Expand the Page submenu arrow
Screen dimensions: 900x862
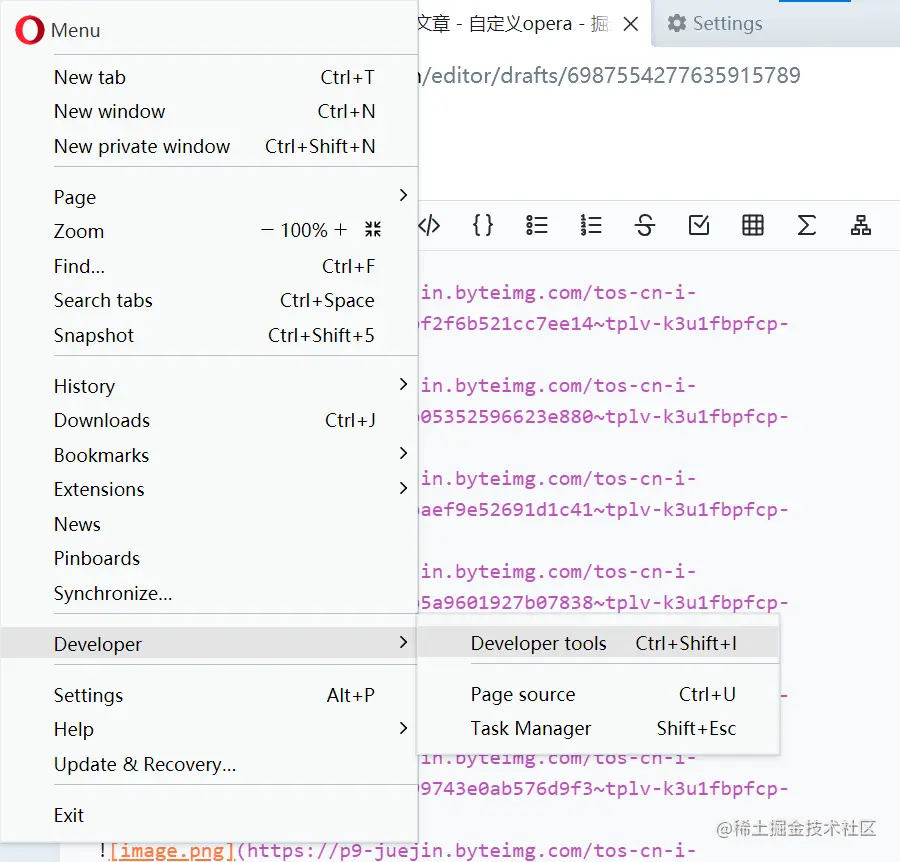pos(404,196)
